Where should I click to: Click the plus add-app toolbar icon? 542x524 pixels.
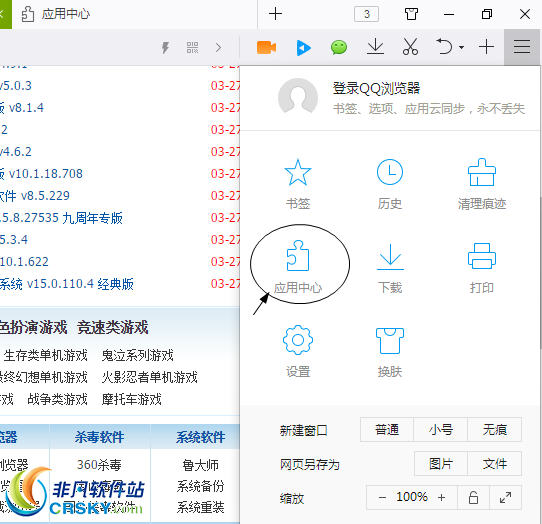tap(486, 47)
